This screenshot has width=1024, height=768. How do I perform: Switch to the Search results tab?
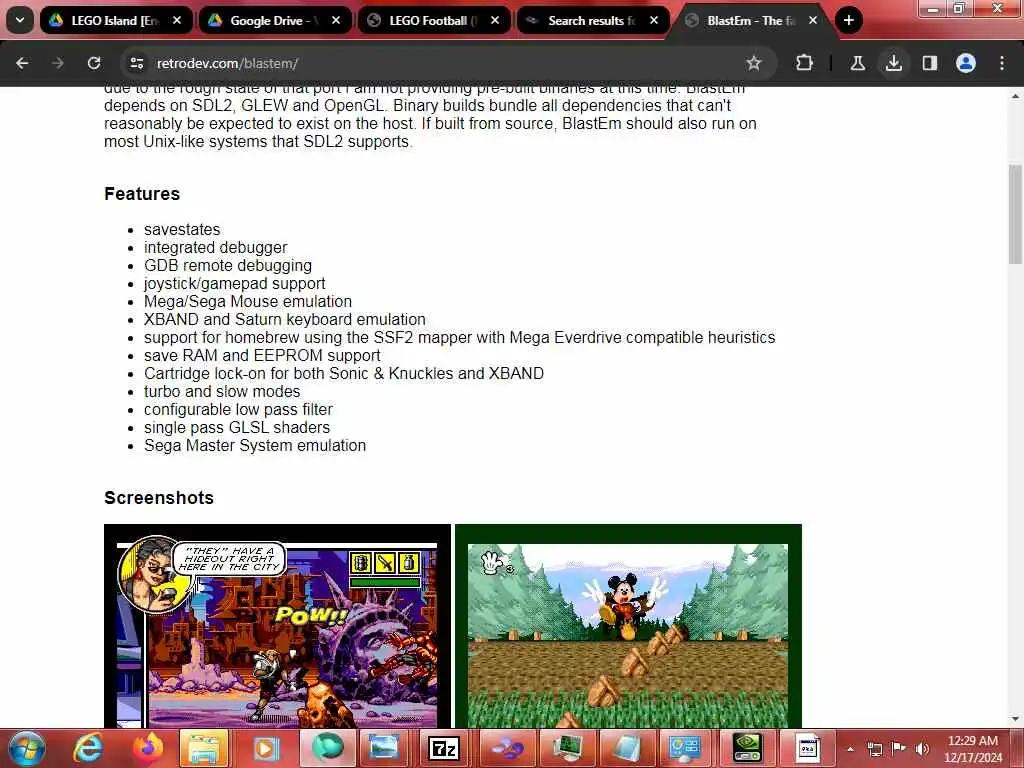point(592,20)
